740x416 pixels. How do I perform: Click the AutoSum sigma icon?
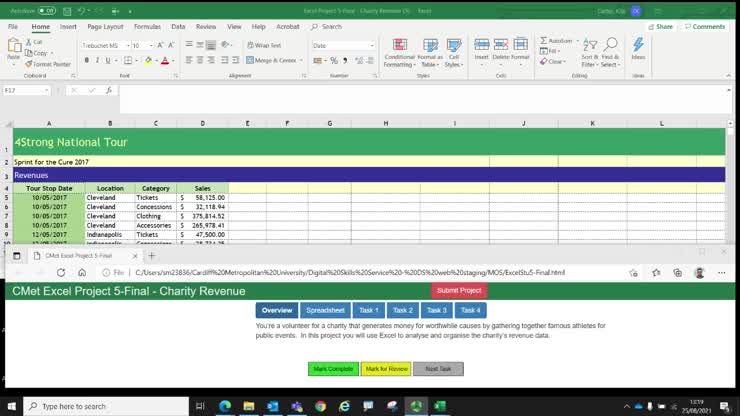click(544, 41)
